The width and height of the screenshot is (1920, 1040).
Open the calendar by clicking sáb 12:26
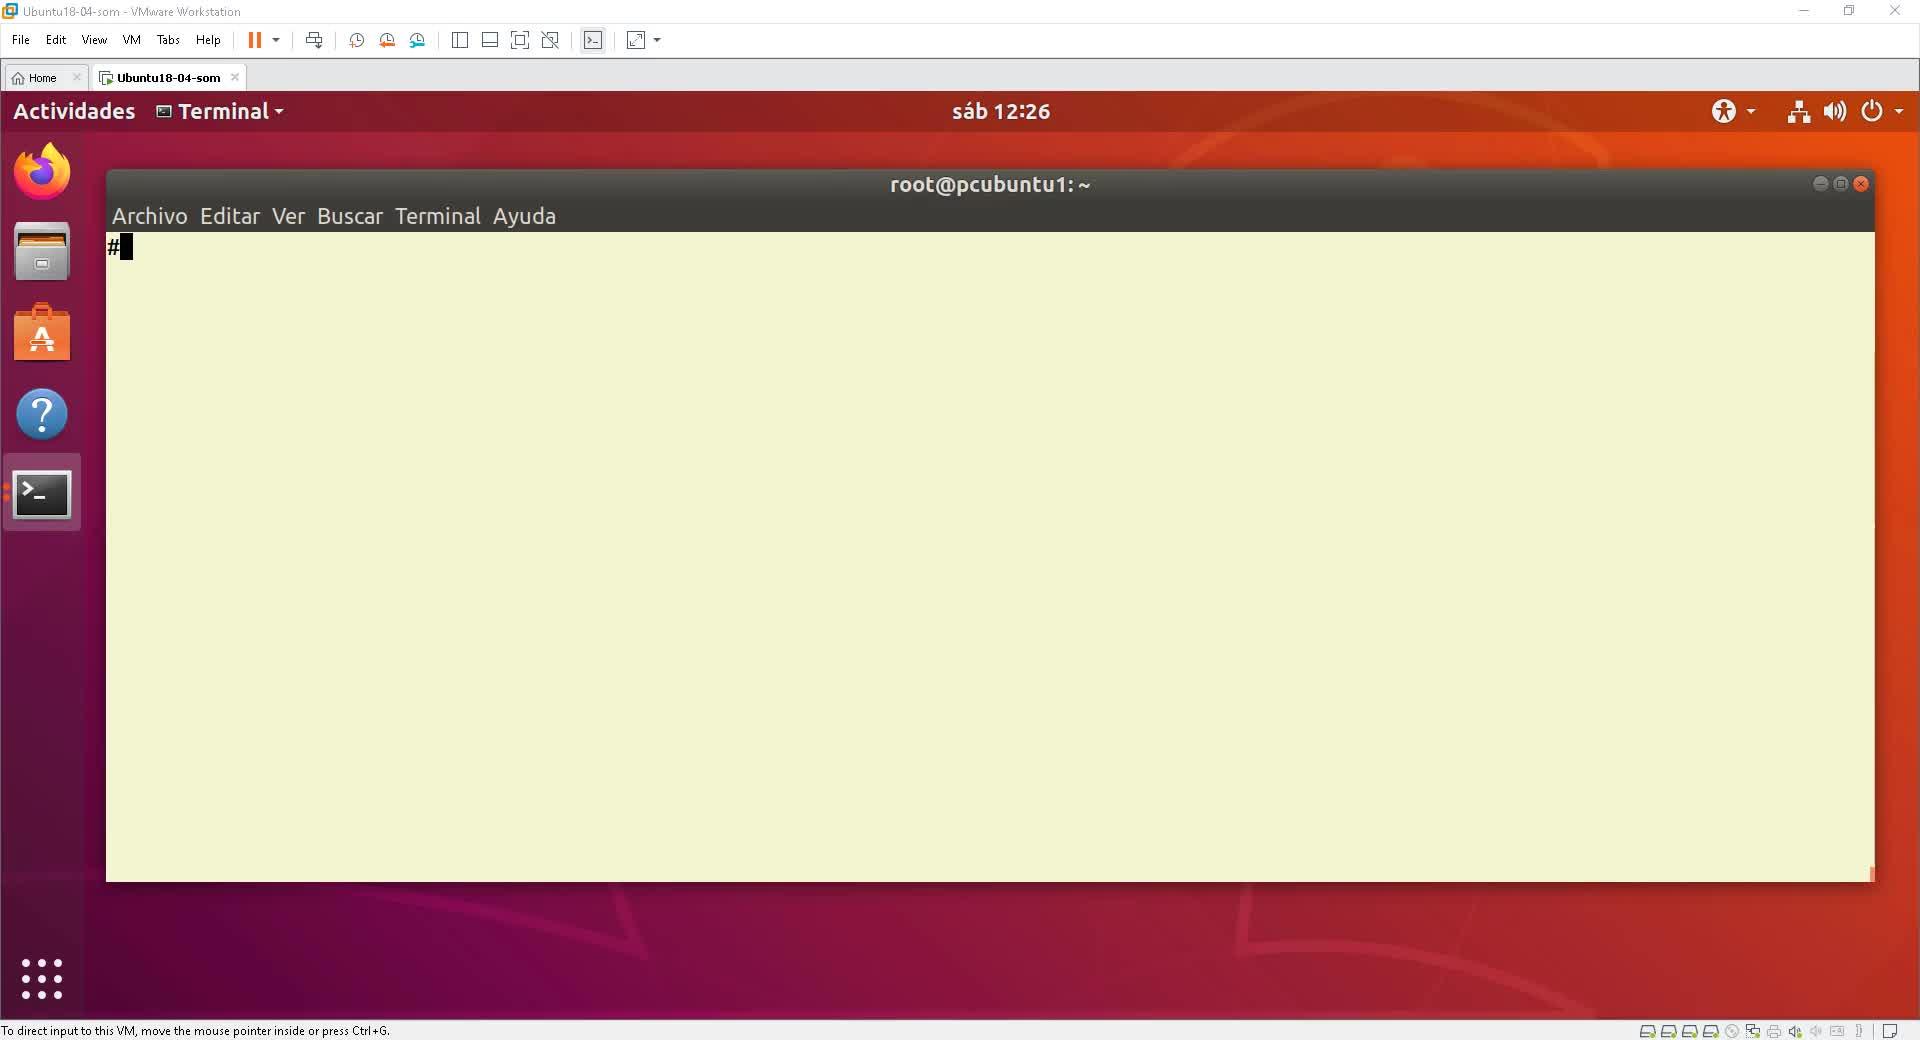pos(1001,111)
